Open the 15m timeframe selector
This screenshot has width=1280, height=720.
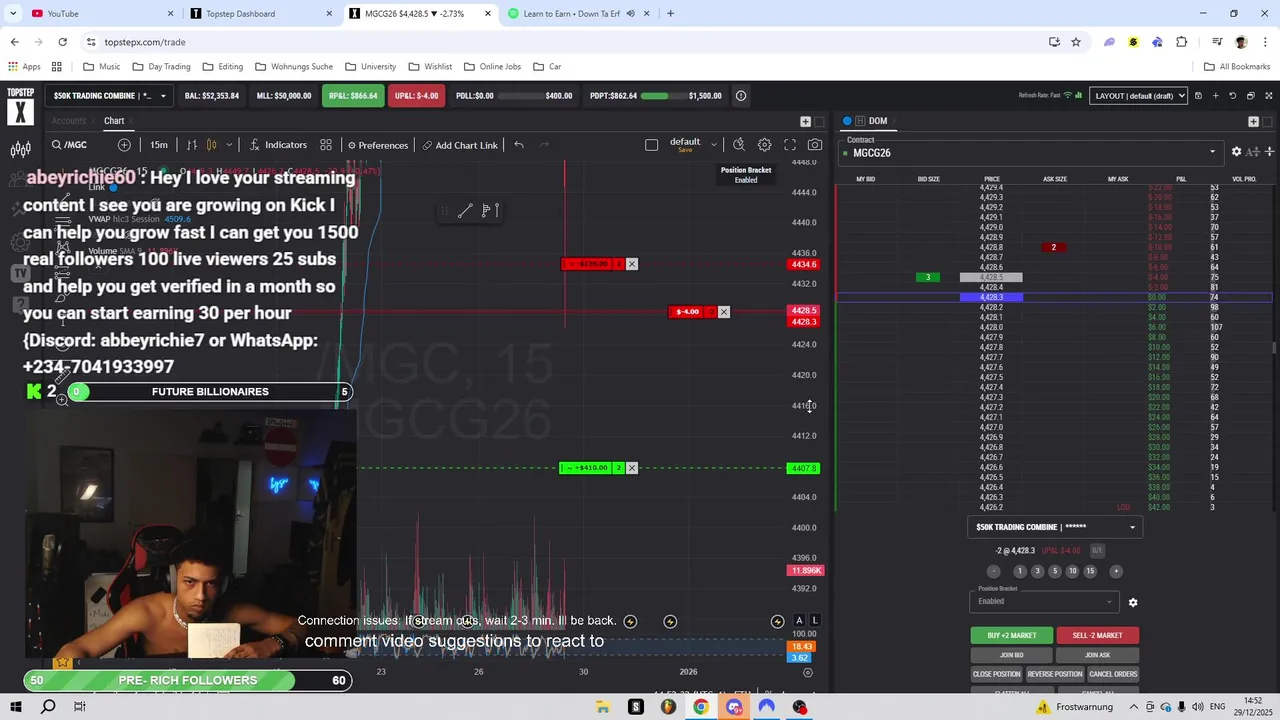159,145
